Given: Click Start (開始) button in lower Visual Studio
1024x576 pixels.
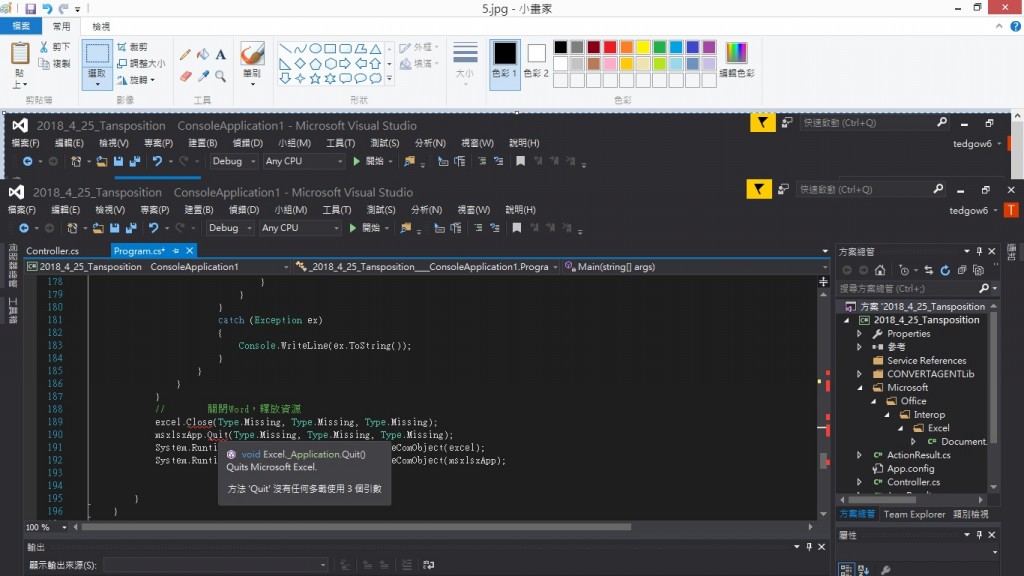Looking at the screenshot, I should [368, 228].
